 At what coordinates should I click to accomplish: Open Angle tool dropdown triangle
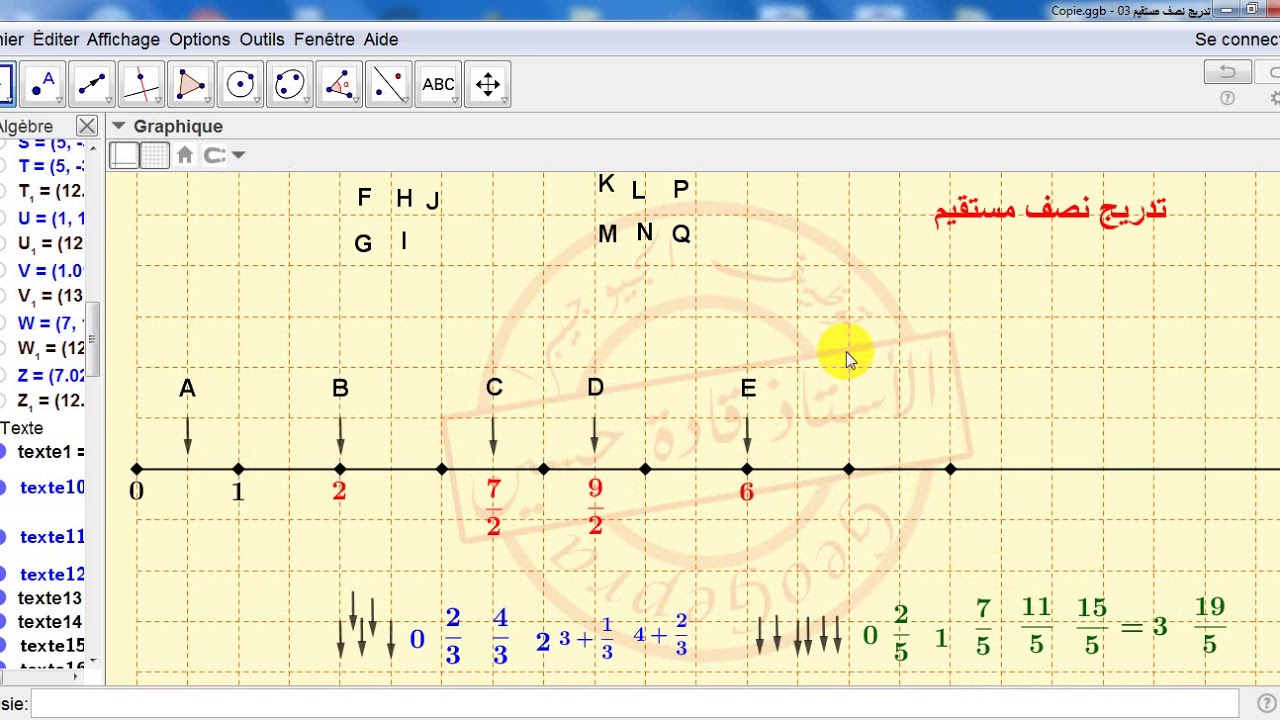(x=356, y=101)
